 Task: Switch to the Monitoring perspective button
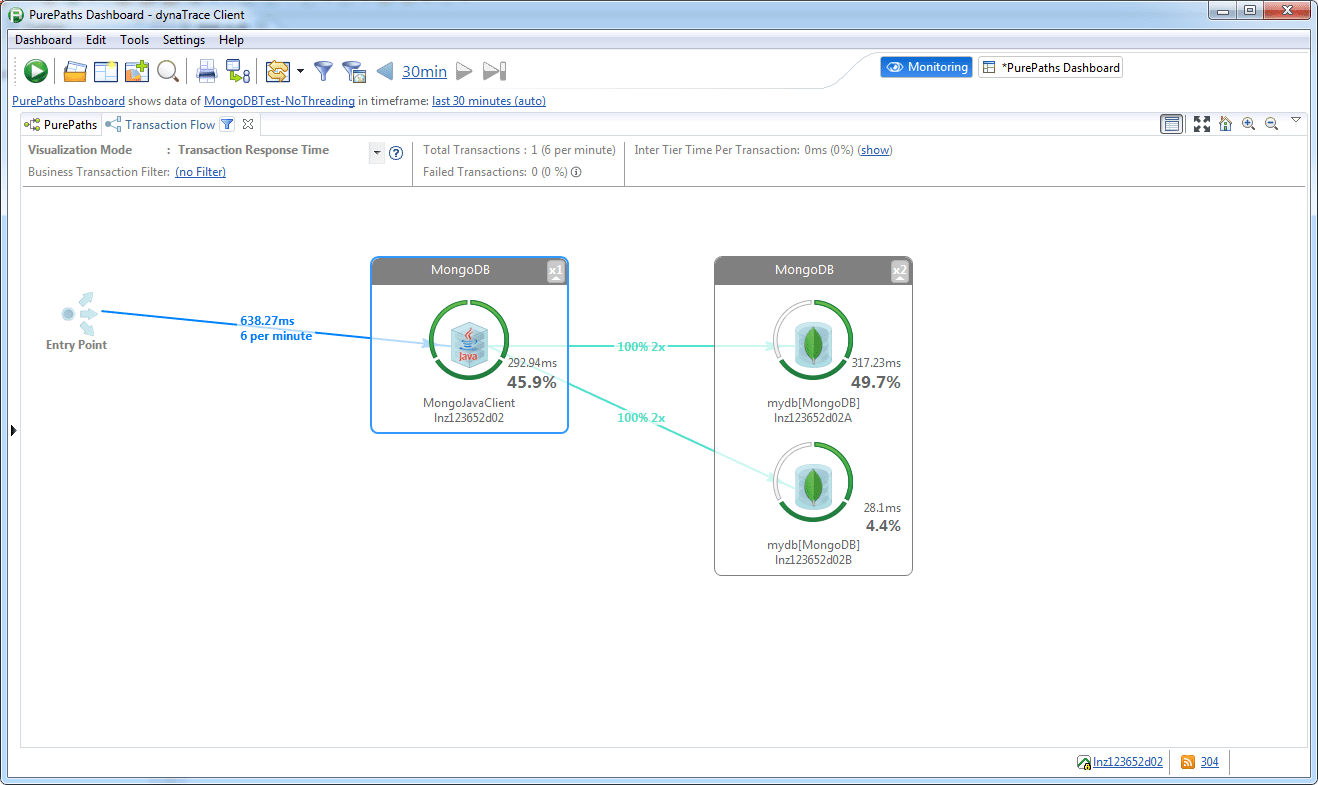coord(926,67)
